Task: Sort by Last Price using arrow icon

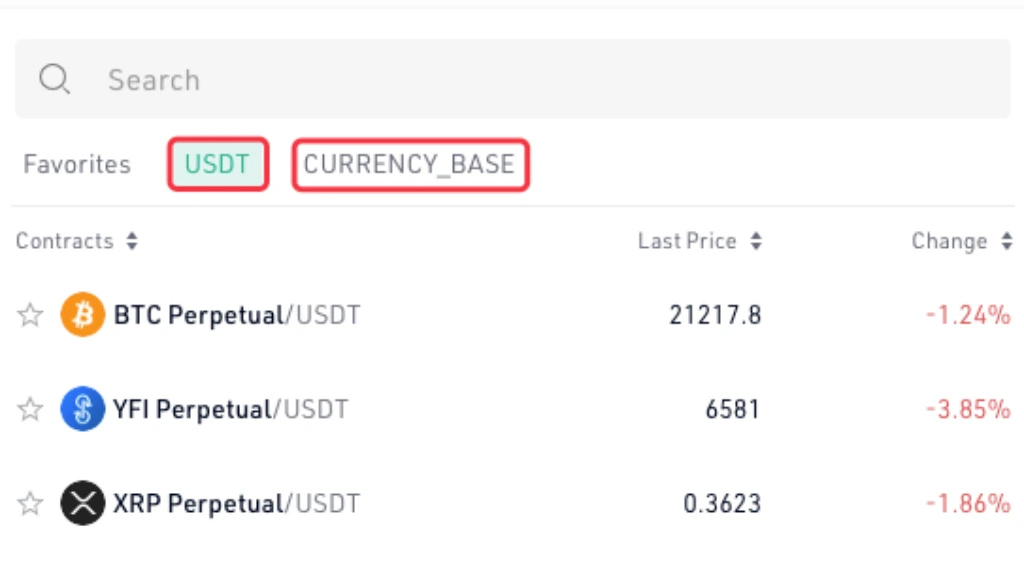Action: (756, 241)
